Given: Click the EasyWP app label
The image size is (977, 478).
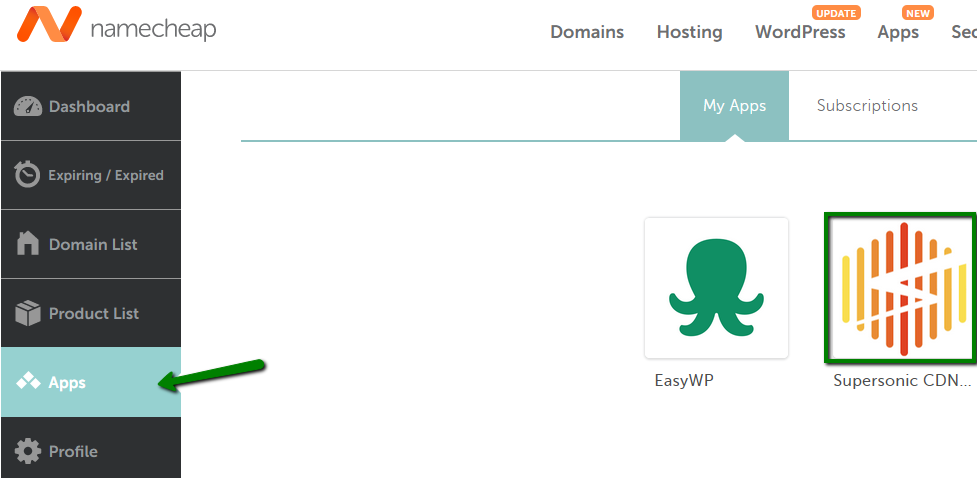Looking at the screenshot, I should pos(684,381).
